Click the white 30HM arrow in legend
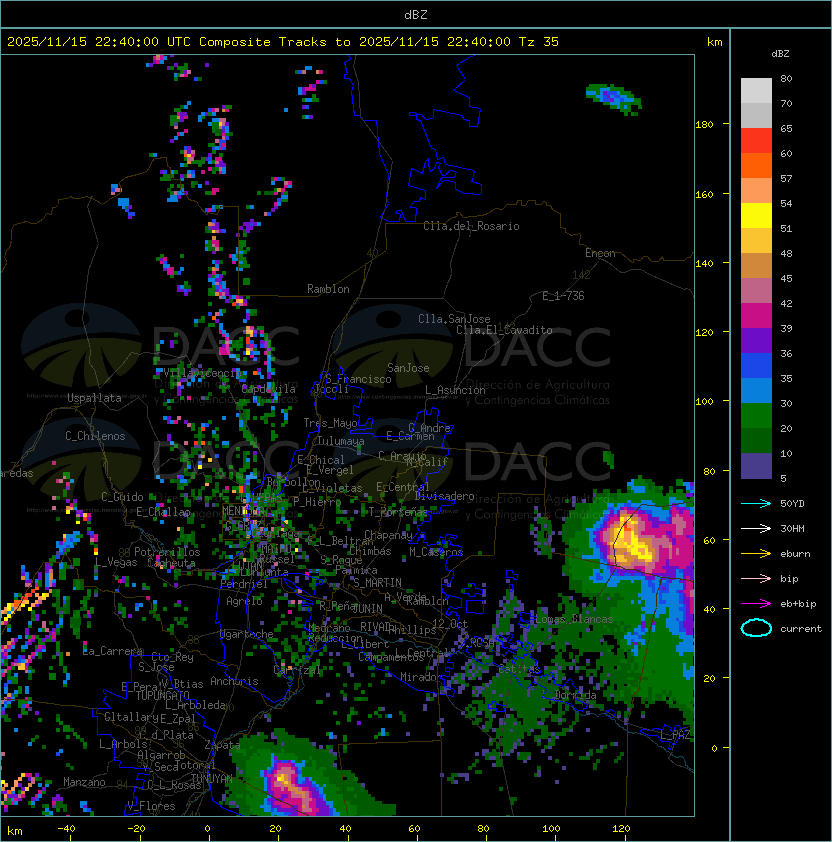Viewport: 832px width, 842px height. [756, 528]
